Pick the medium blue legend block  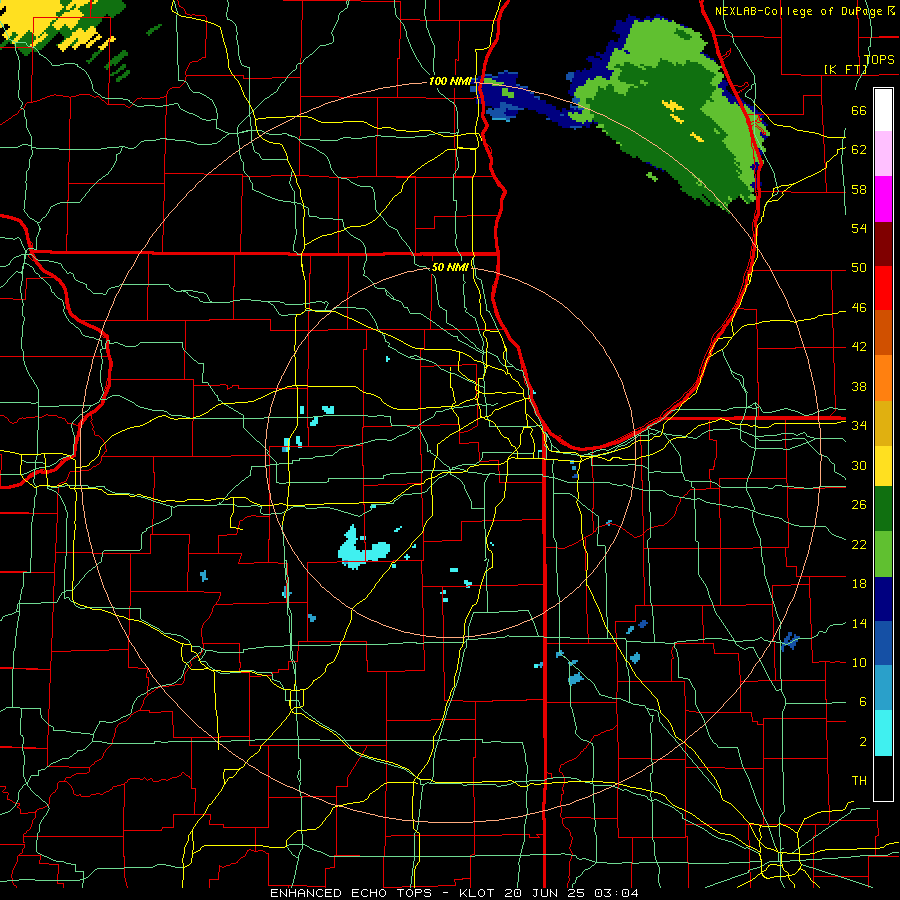coord(883,643)
